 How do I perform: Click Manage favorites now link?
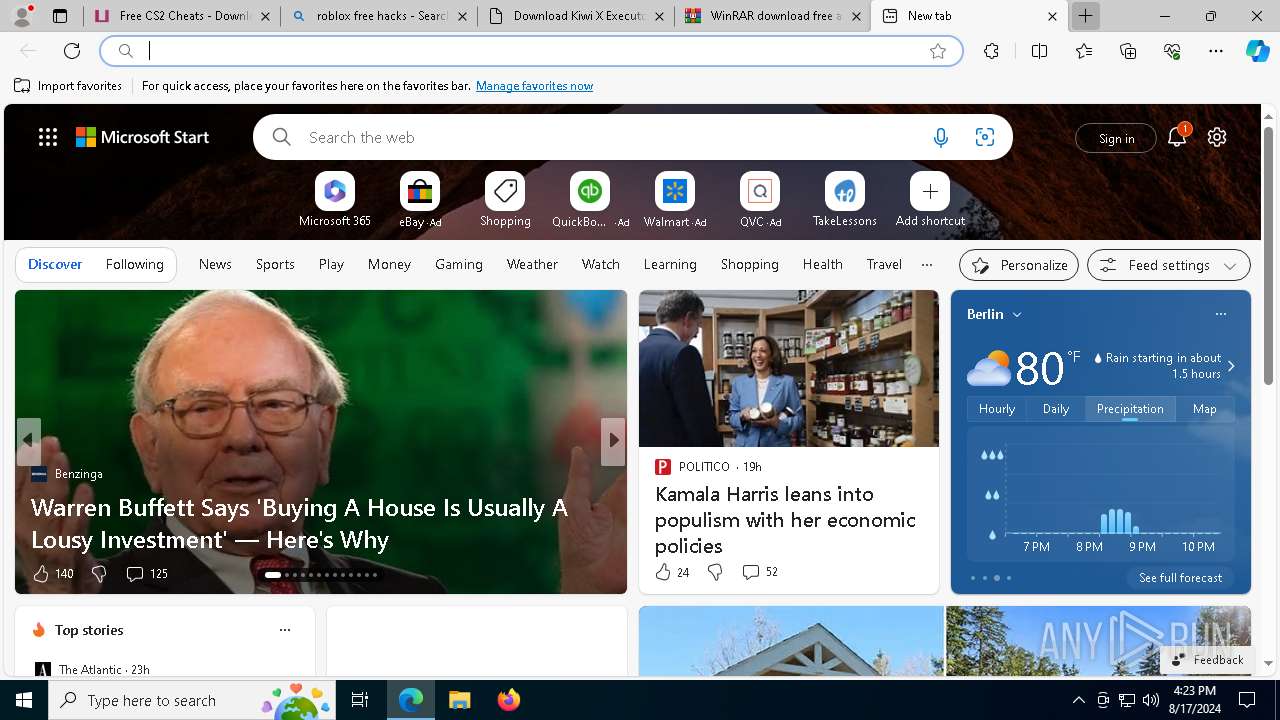(x=534, y=86)
